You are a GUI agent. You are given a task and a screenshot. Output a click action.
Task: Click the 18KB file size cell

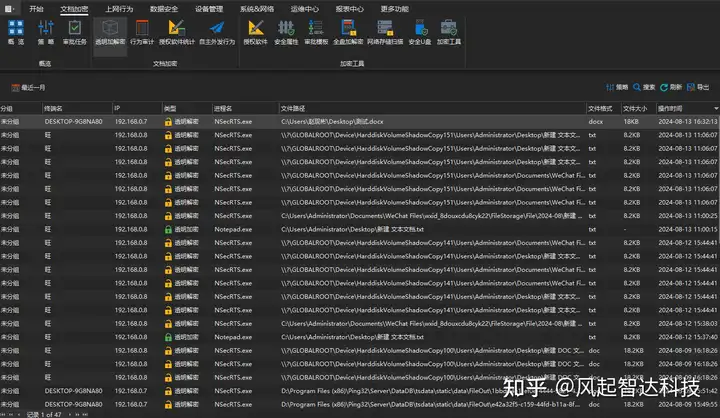click(x=631, y=122)
